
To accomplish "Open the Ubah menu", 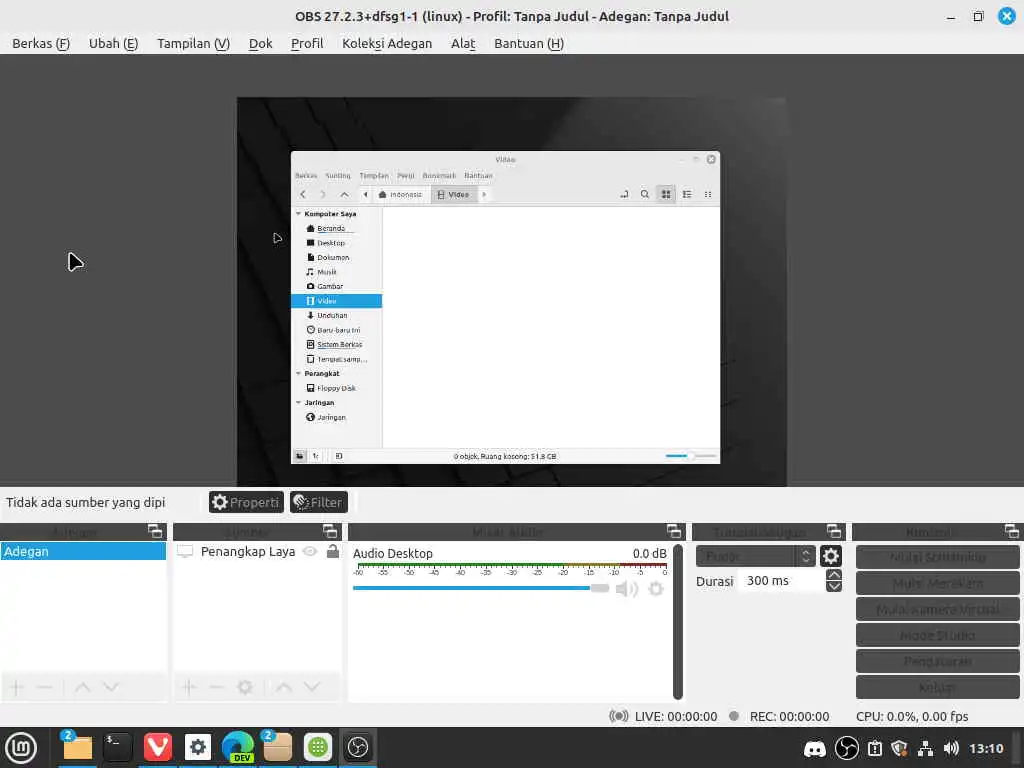I will click(x=114, y=44).
